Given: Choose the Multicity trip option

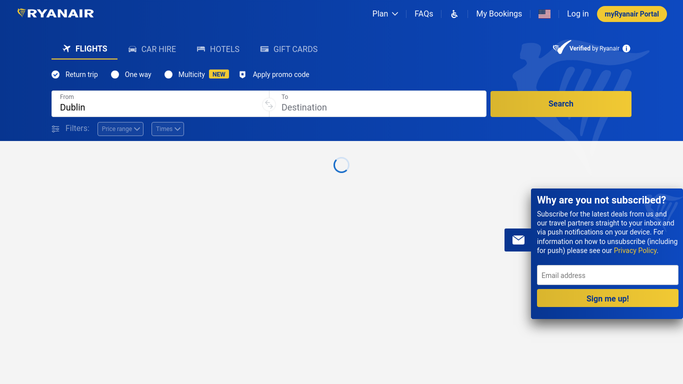Looking at the screenshot, I should 185,74.
